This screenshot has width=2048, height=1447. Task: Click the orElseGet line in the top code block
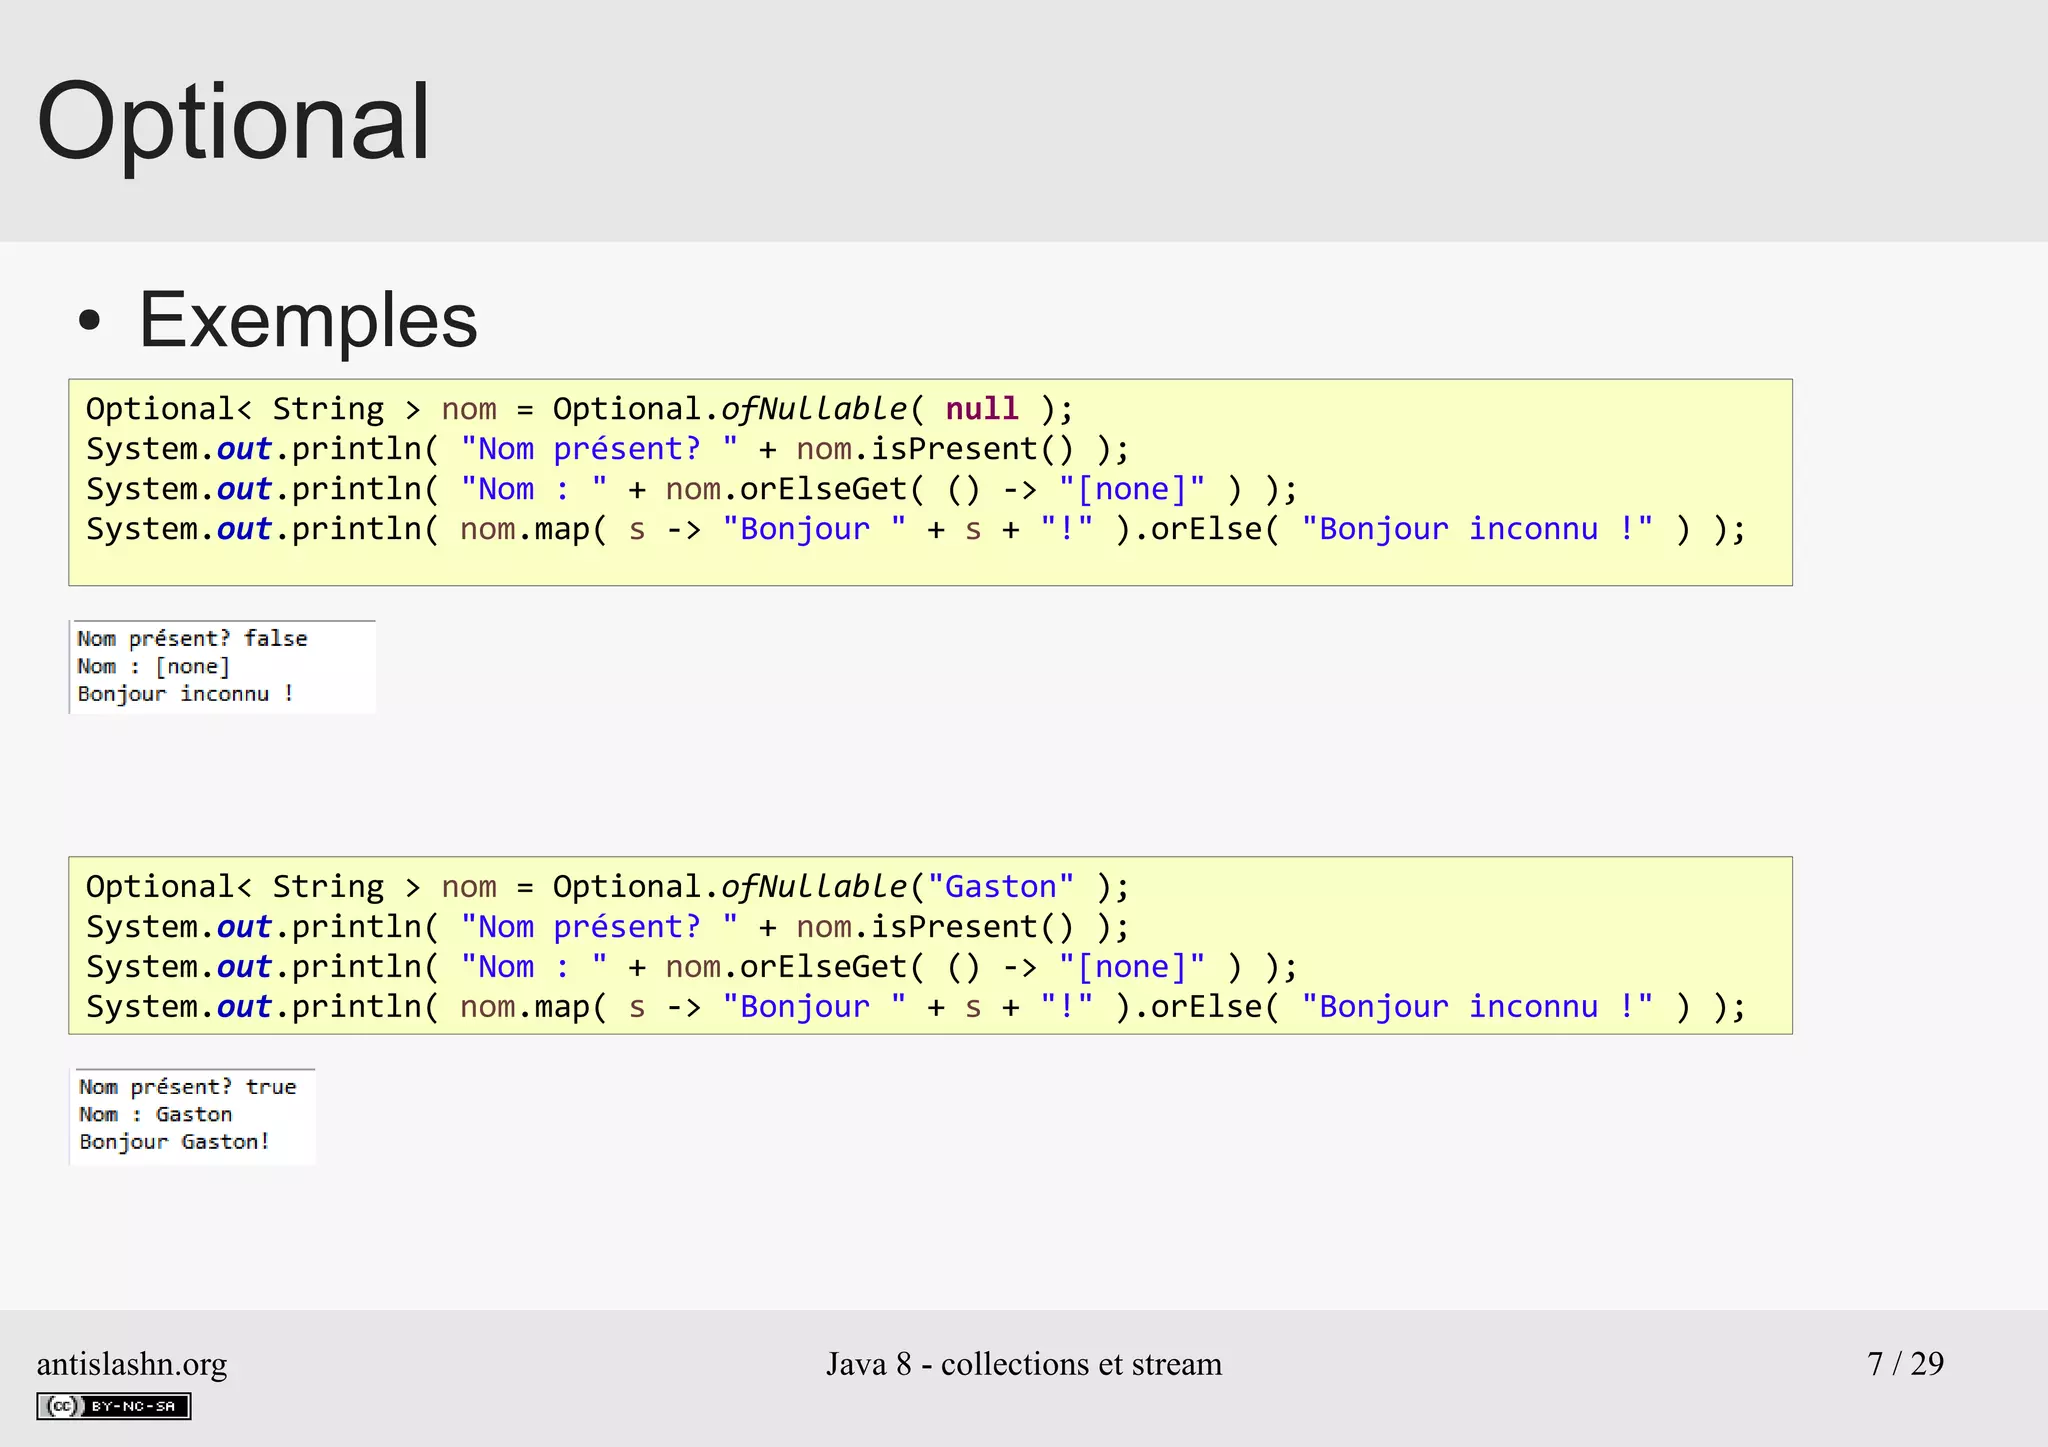[x=691, y=489]
